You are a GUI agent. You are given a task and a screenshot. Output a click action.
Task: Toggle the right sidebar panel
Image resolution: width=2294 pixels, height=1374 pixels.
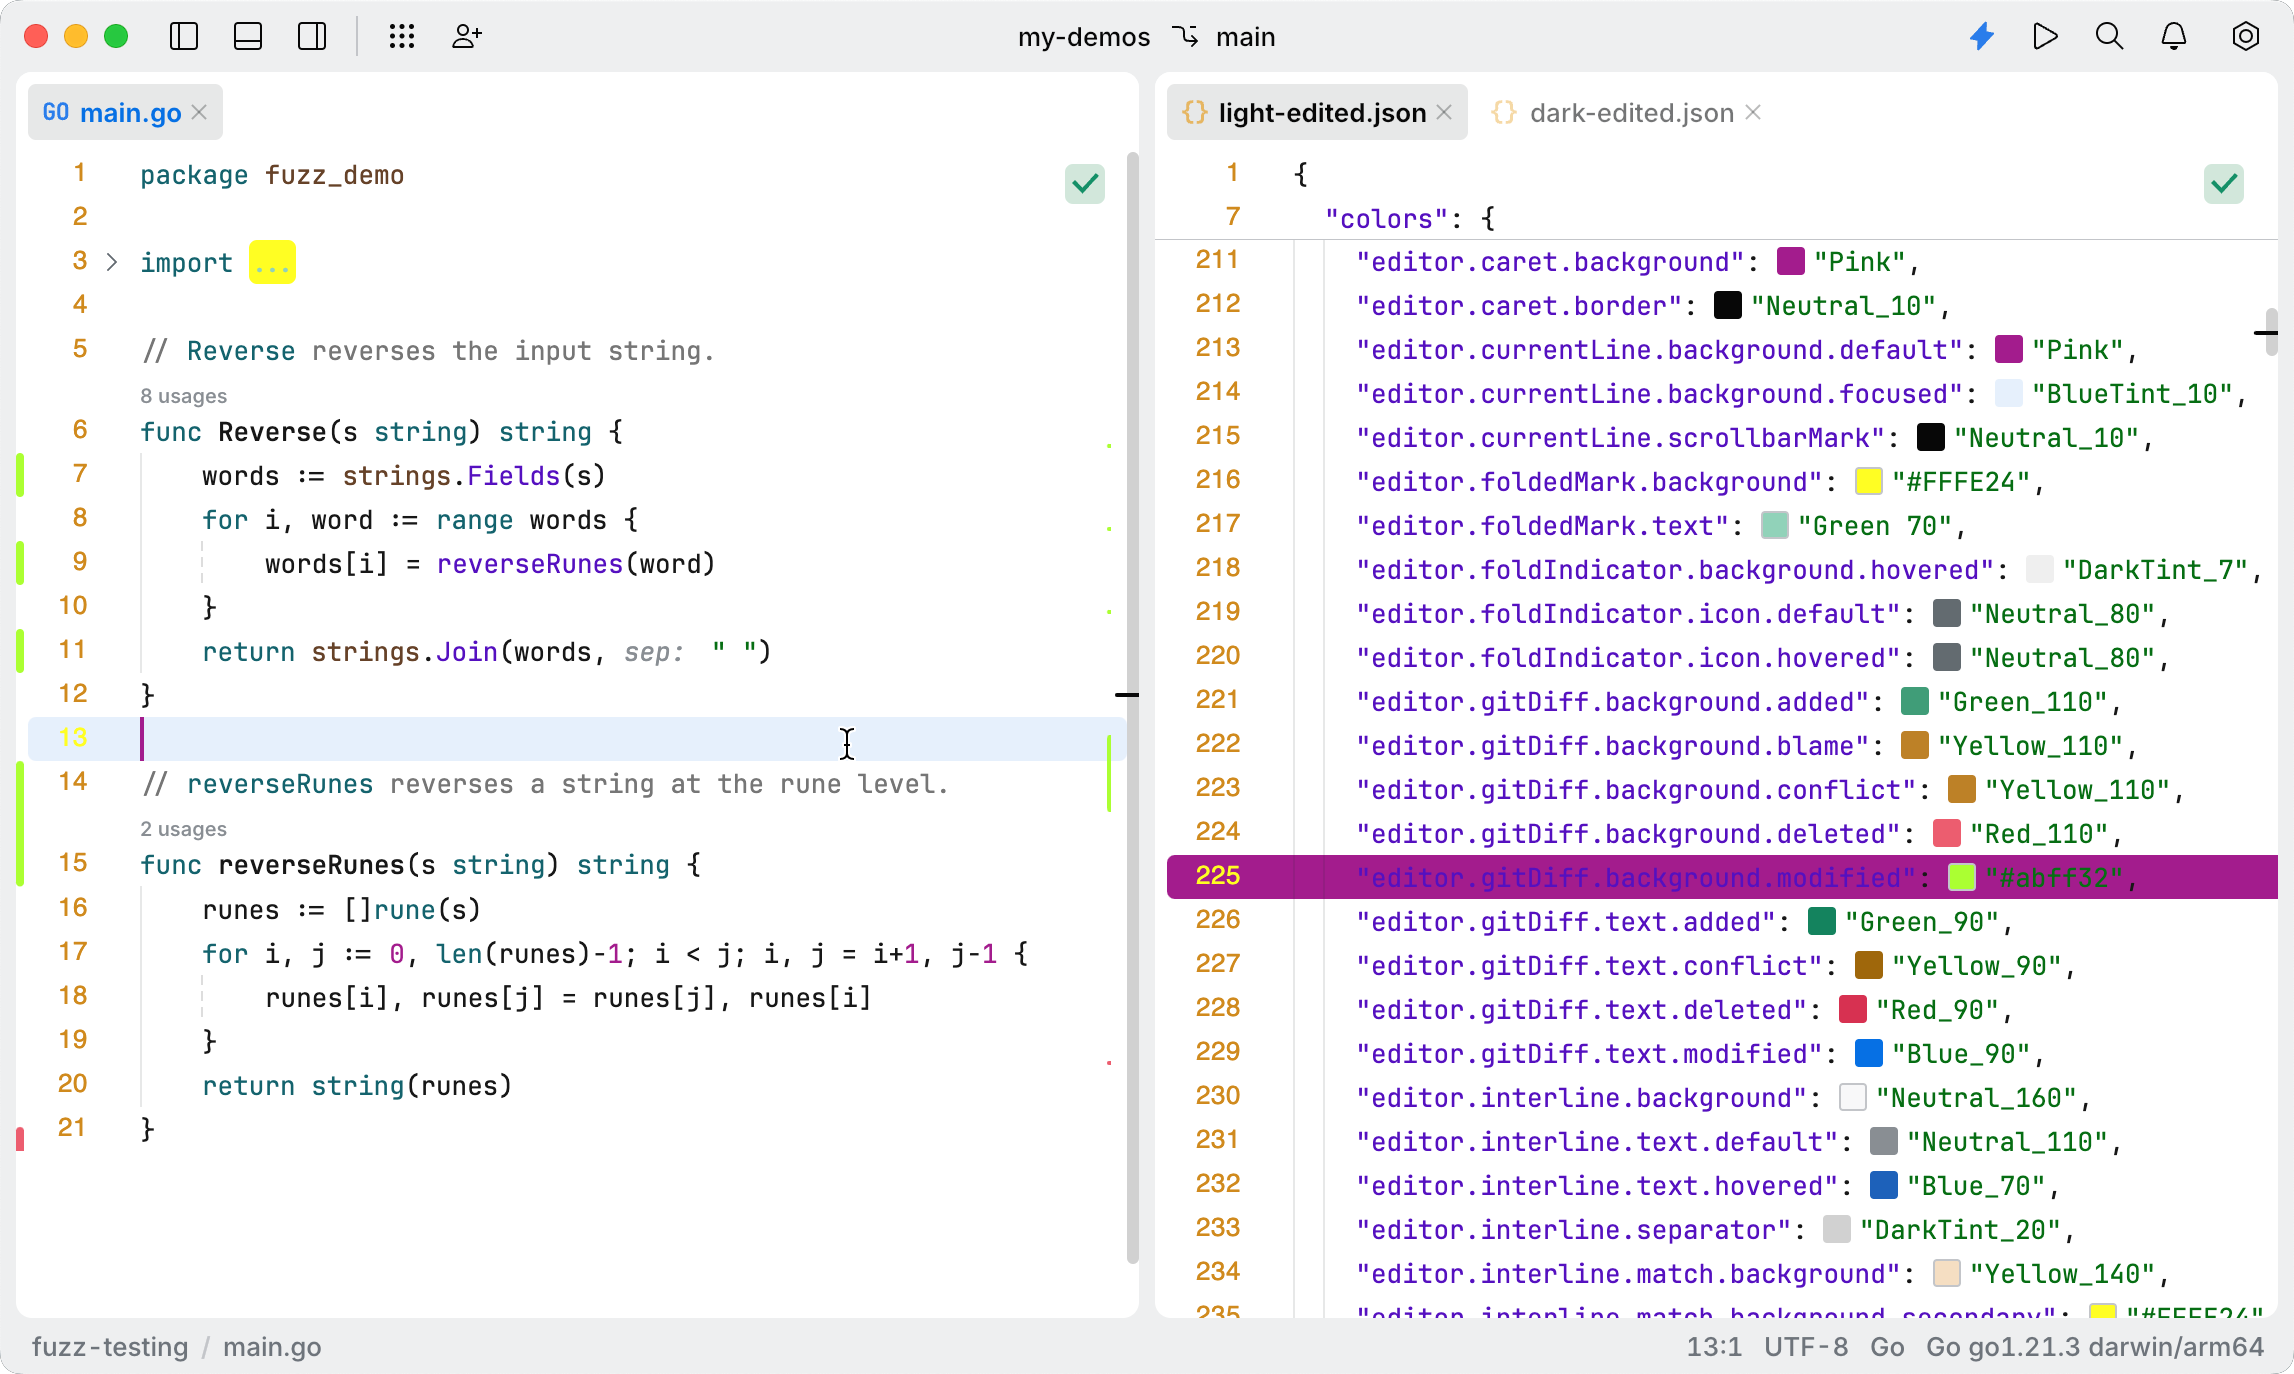(x=312, y=37)
